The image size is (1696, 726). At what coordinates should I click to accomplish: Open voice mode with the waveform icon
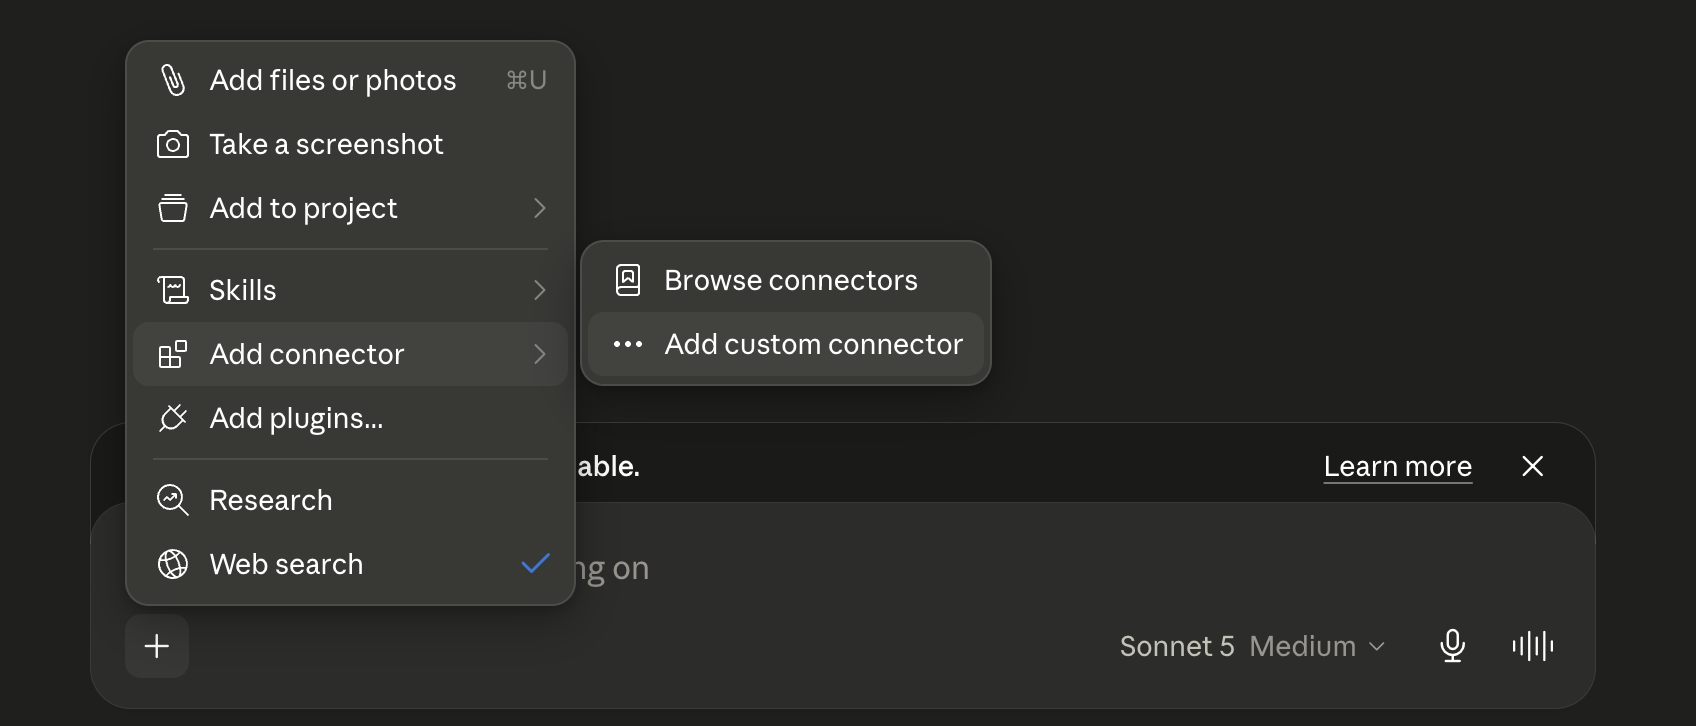1533,646
